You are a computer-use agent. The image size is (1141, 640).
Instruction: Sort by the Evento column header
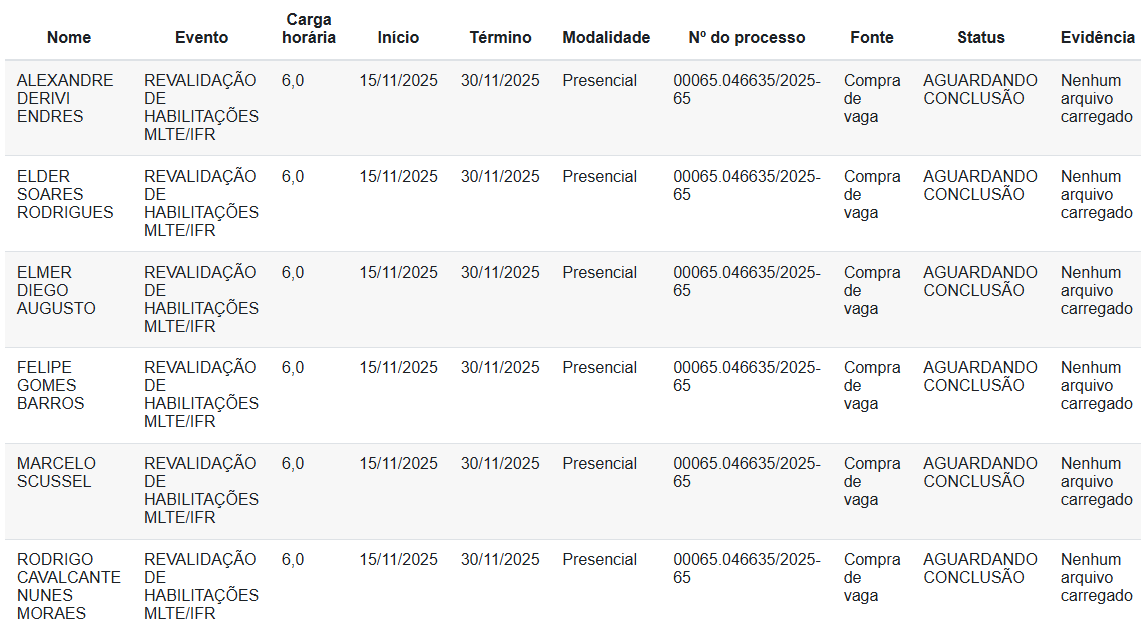pyautogui.click(x=201, y=37)
